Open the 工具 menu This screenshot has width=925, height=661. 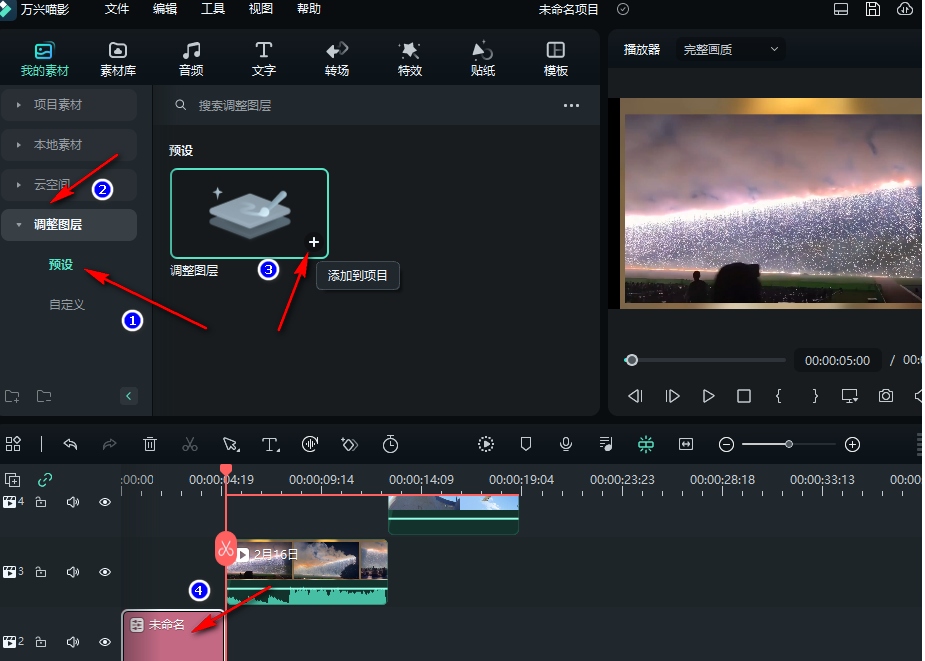pos(213,9)
